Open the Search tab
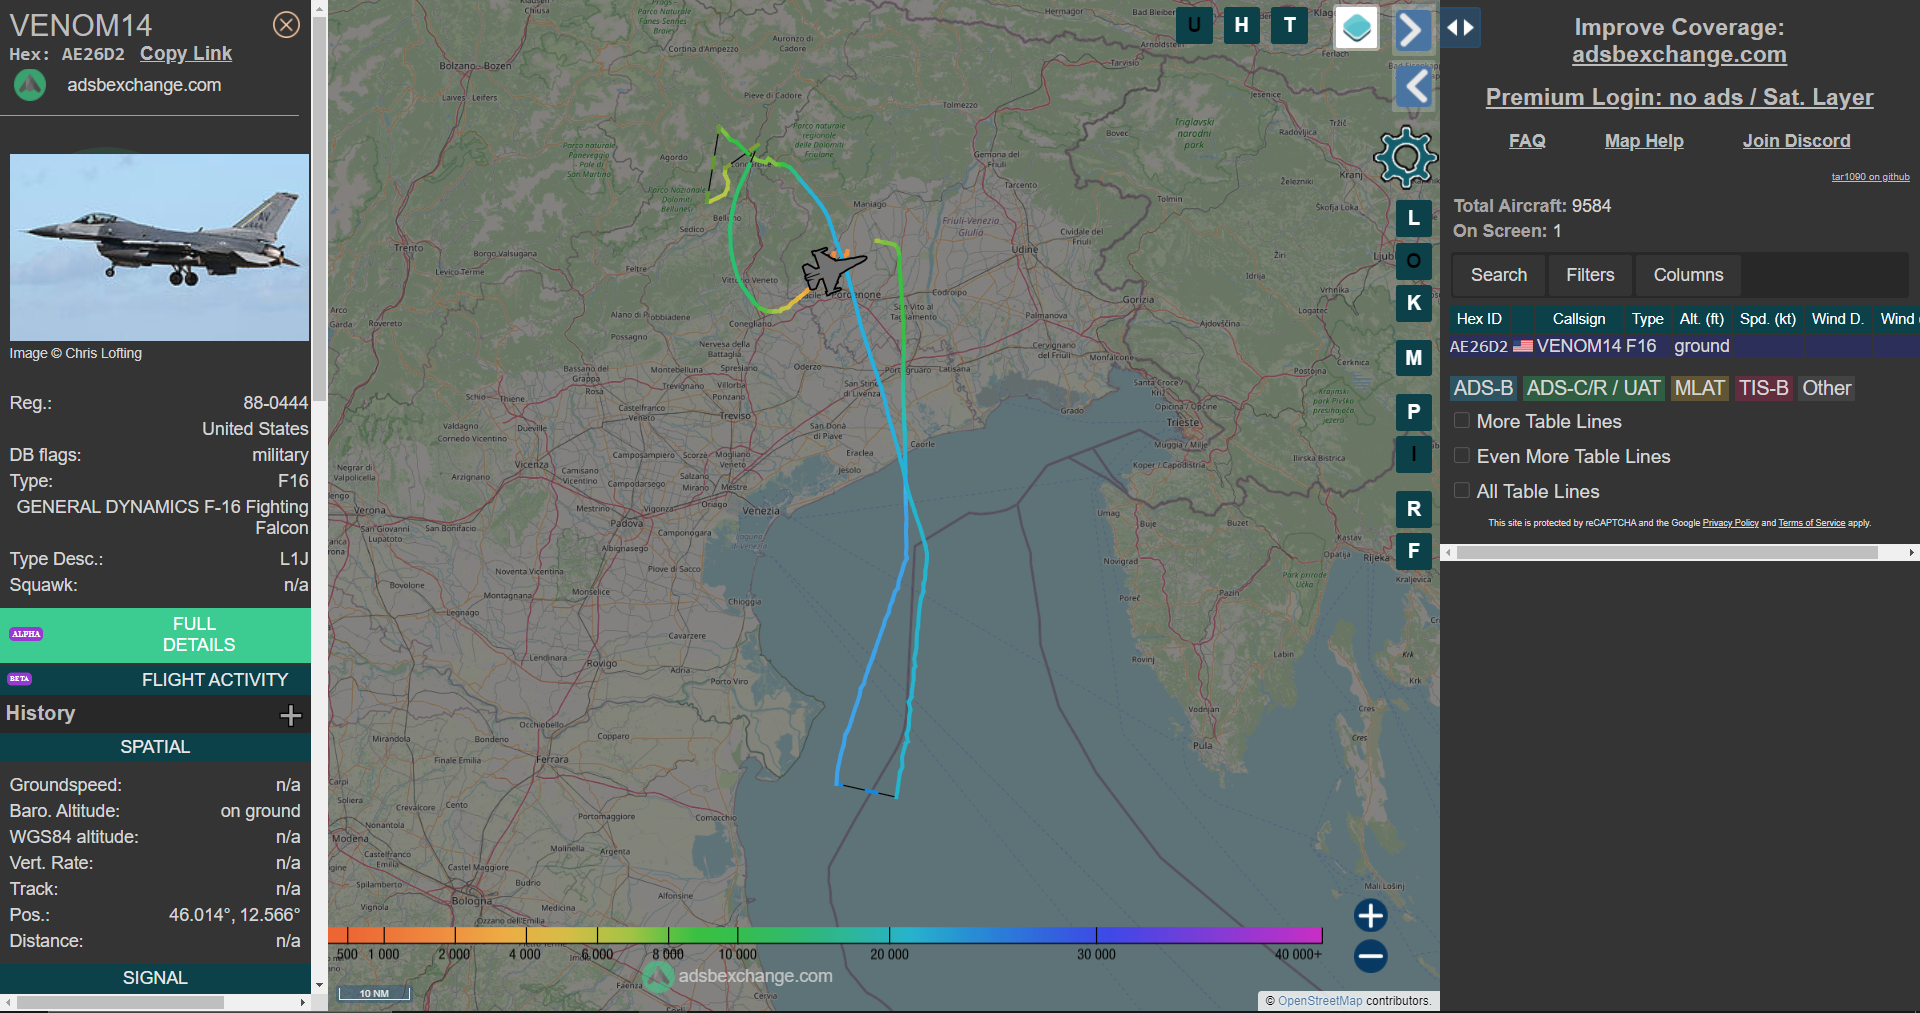Screen dimensions: 1920x1013 tap(1498, 275)
